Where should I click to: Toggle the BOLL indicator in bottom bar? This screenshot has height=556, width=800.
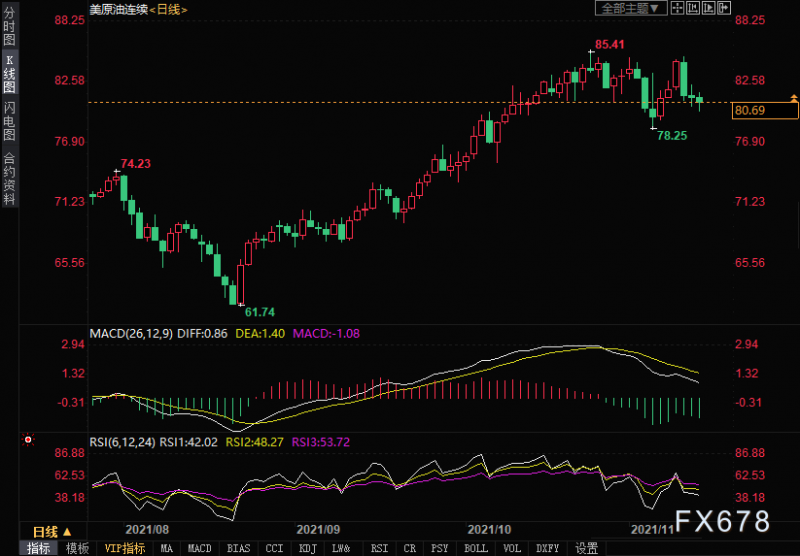(476, 548)
